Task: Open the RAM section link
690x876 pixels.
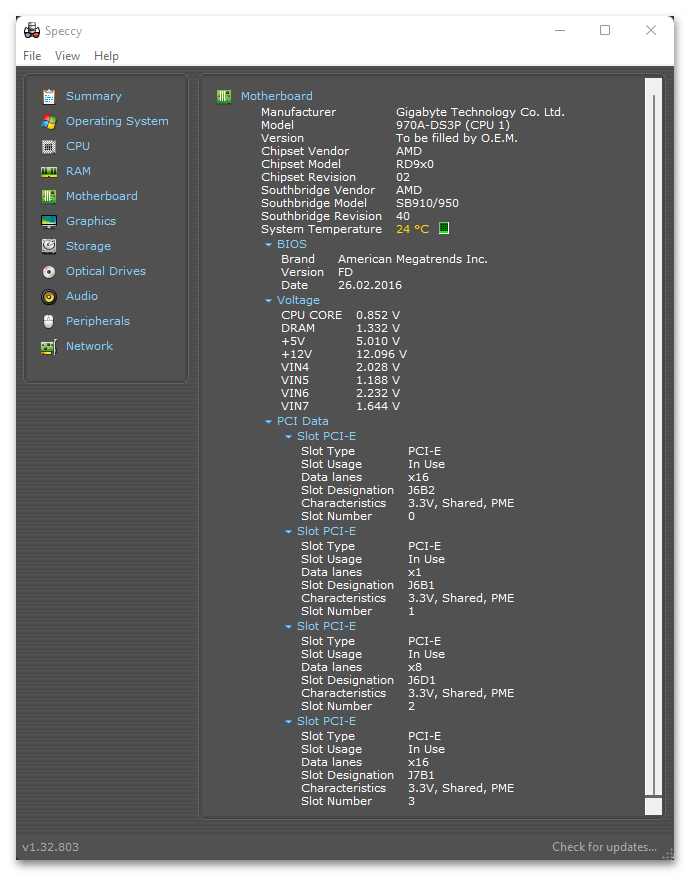Action: pos(78,172)
